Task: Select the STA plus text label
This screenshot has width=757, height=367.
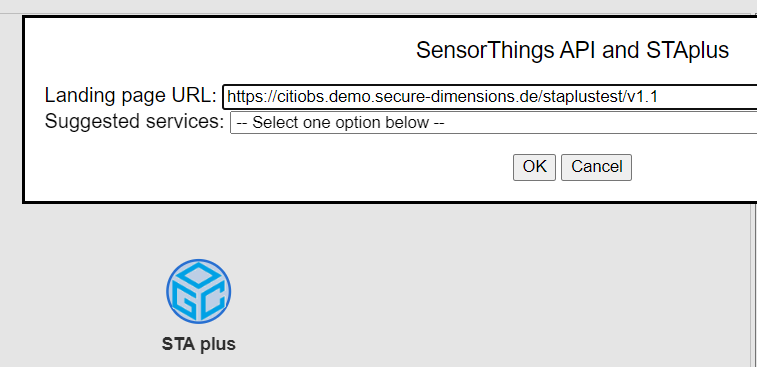Action: click(x=198, y=344)
